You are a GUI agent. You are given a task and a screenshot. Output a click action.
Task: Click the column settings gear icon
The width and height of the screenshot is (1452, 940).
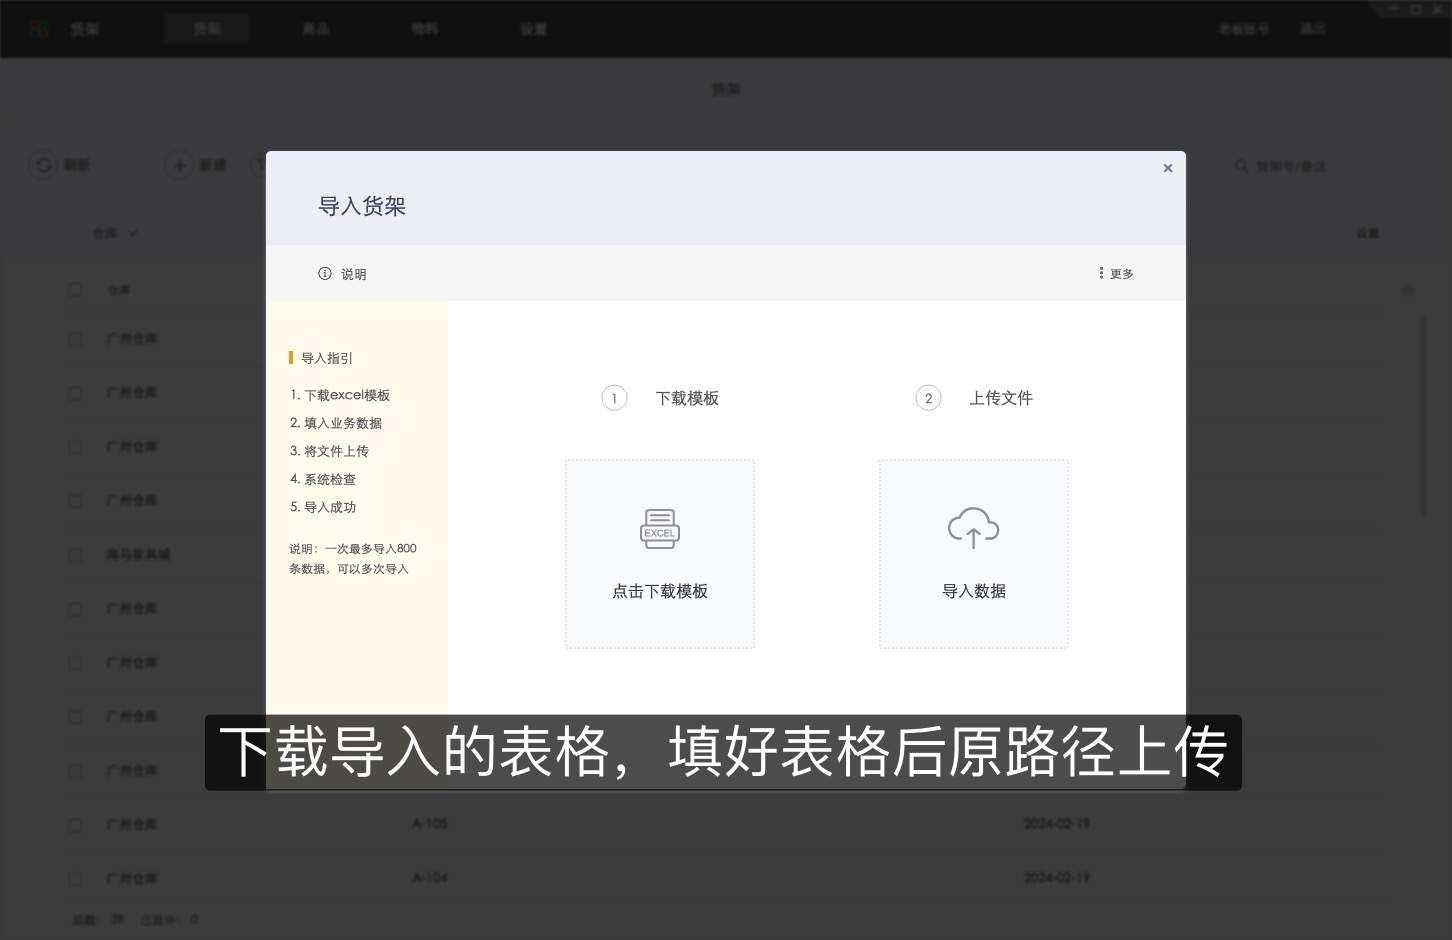1408,290
